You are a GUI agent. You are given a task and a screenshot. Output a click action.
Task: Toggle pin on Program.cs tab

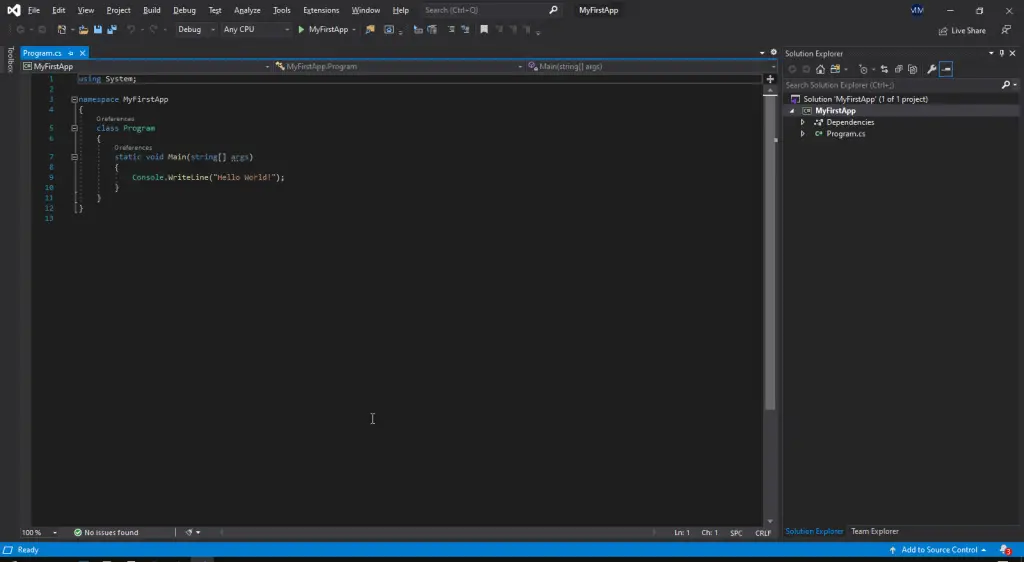tap(71, 53)
